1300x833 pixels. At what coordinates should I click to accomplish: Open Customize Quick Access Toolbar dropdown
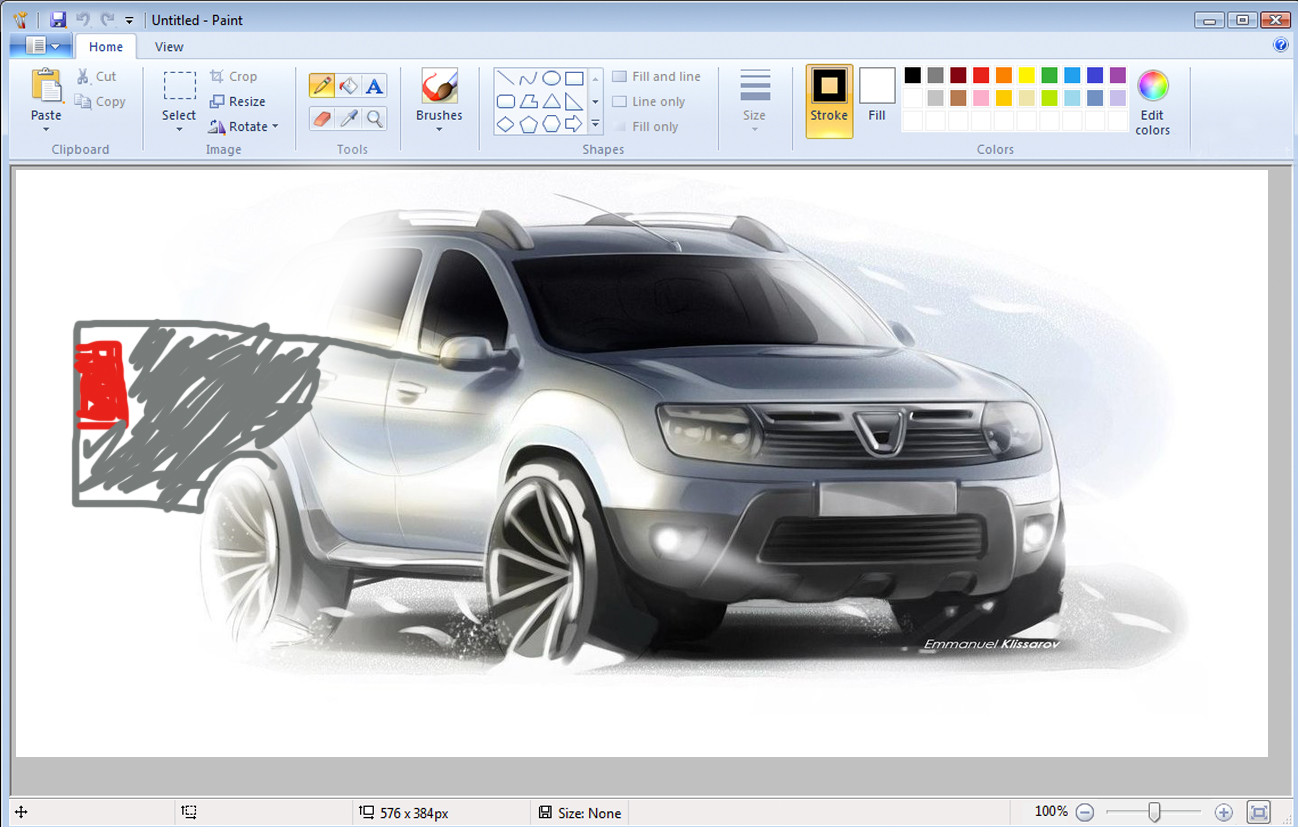(129, 20)
